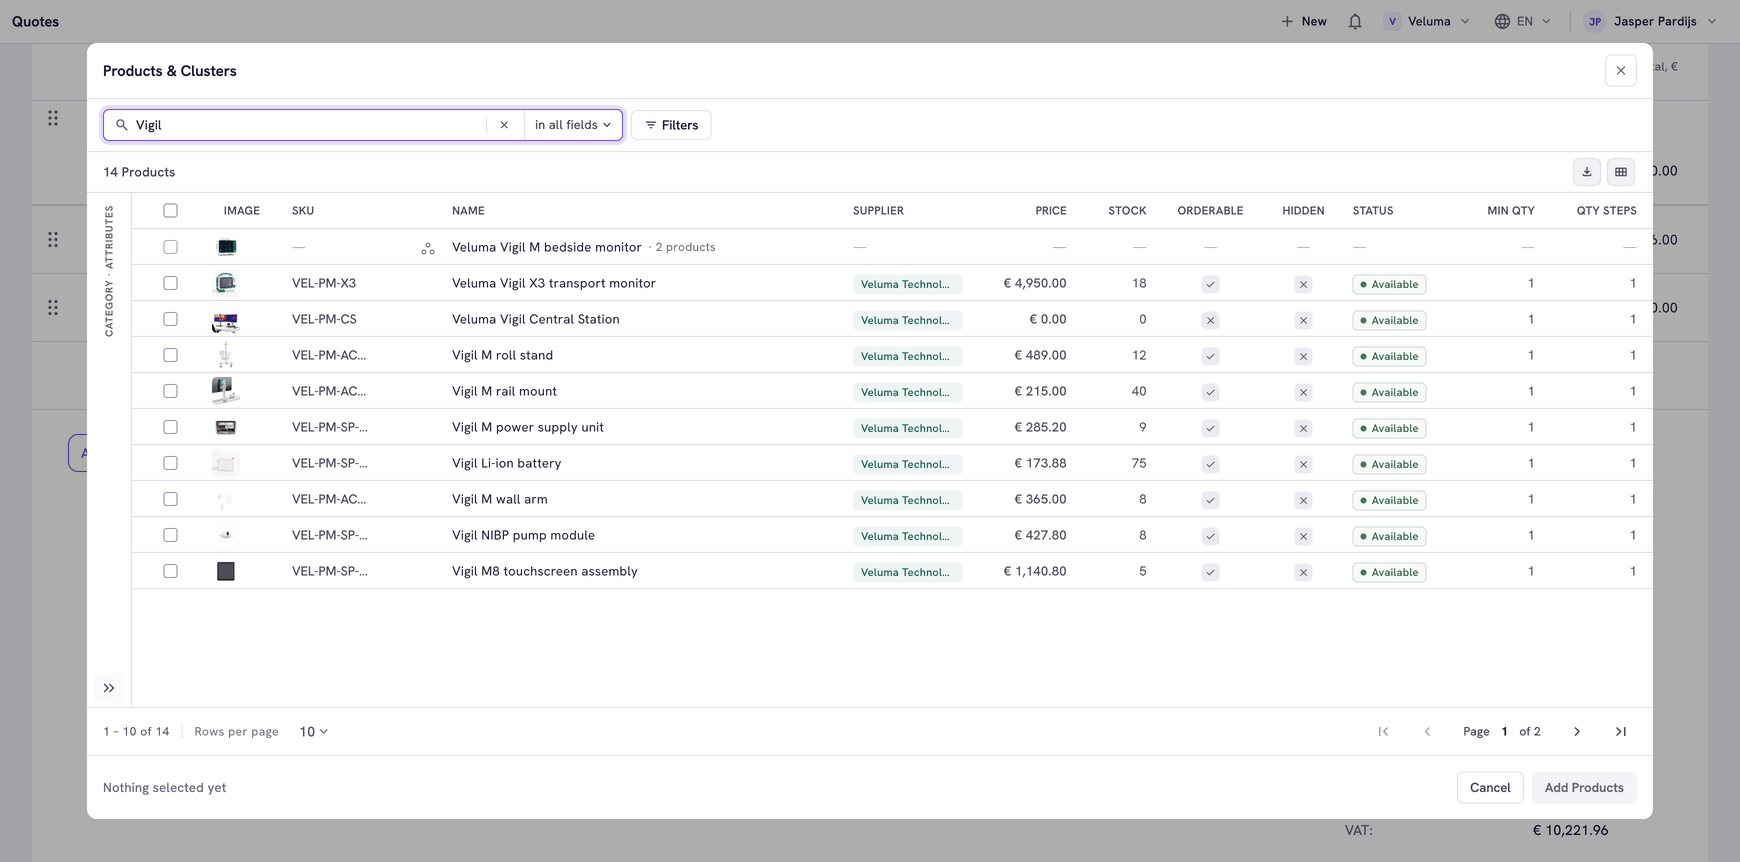Viewport: 1740px width, 862px height.
Task: Click hidden cross icon for Vigil M wall arm
Action: pos(1303,500)
